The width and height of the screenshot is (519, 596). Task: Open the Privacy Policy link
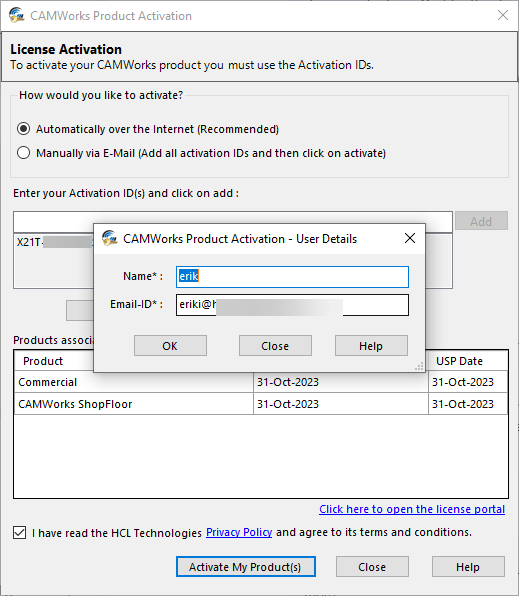point(239,532)
